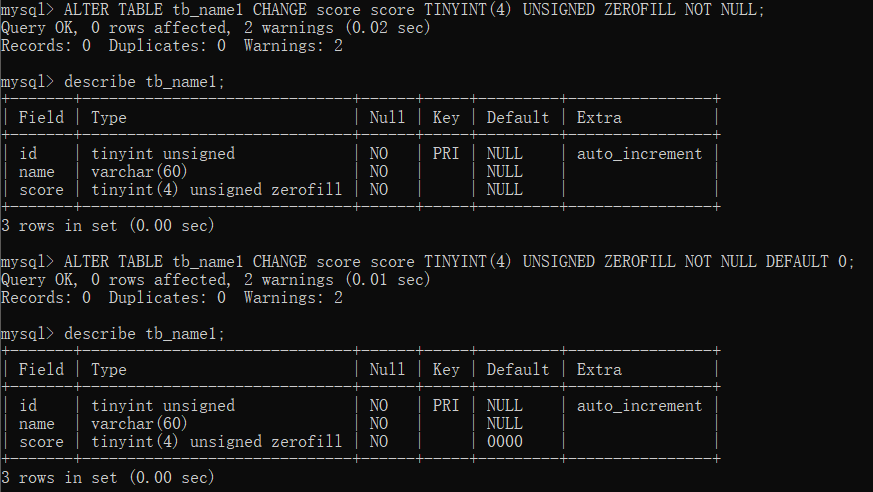Click the Extra header in the second table

tap(599, 370)
